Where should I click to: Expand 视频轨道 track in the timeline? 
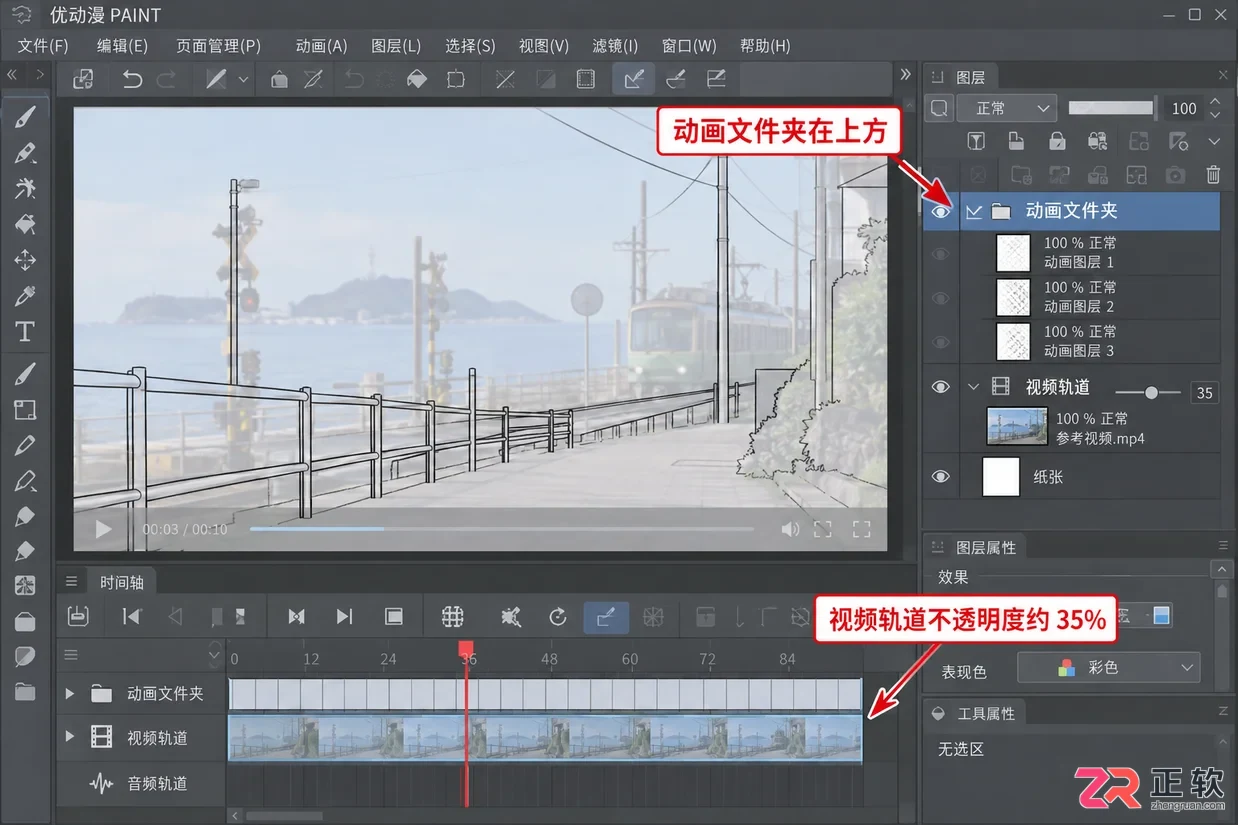(x=69, y=737)
